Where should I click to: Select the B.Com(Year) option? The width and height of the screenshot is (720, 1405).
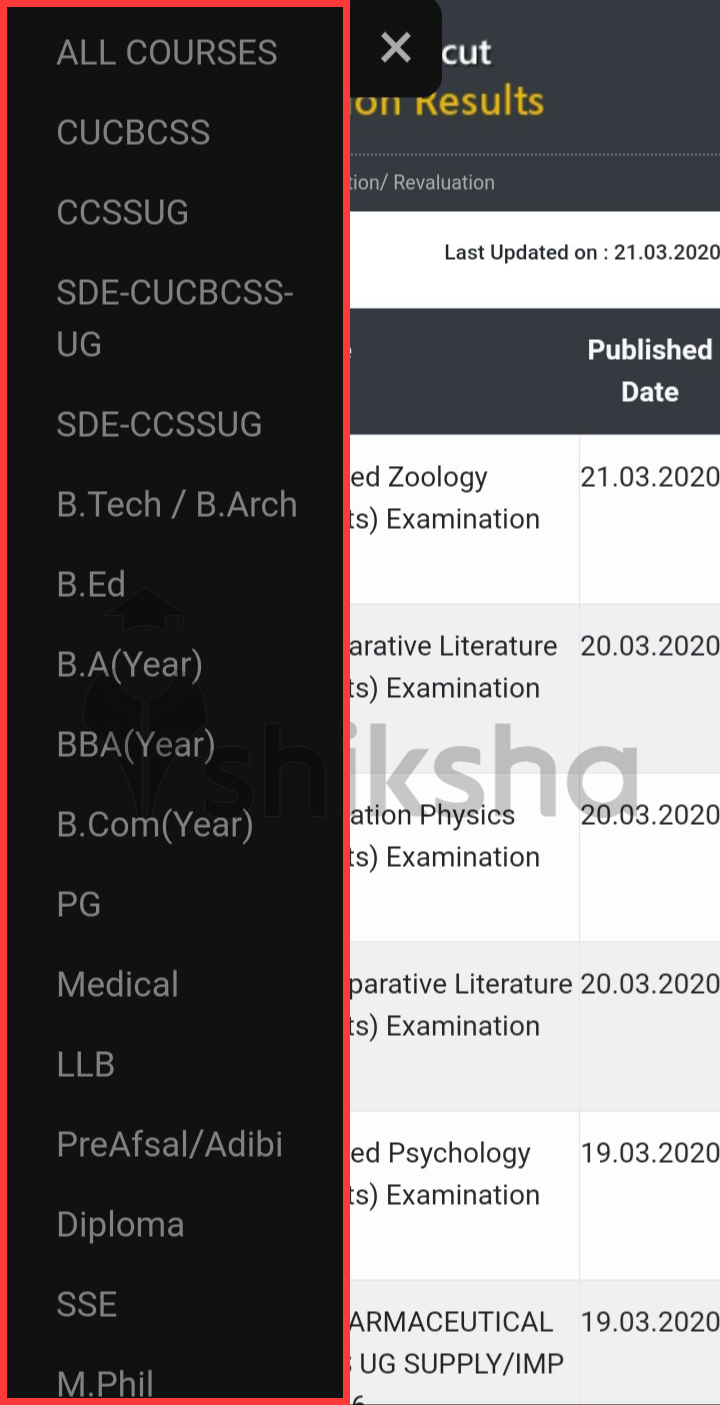[154, 824]
